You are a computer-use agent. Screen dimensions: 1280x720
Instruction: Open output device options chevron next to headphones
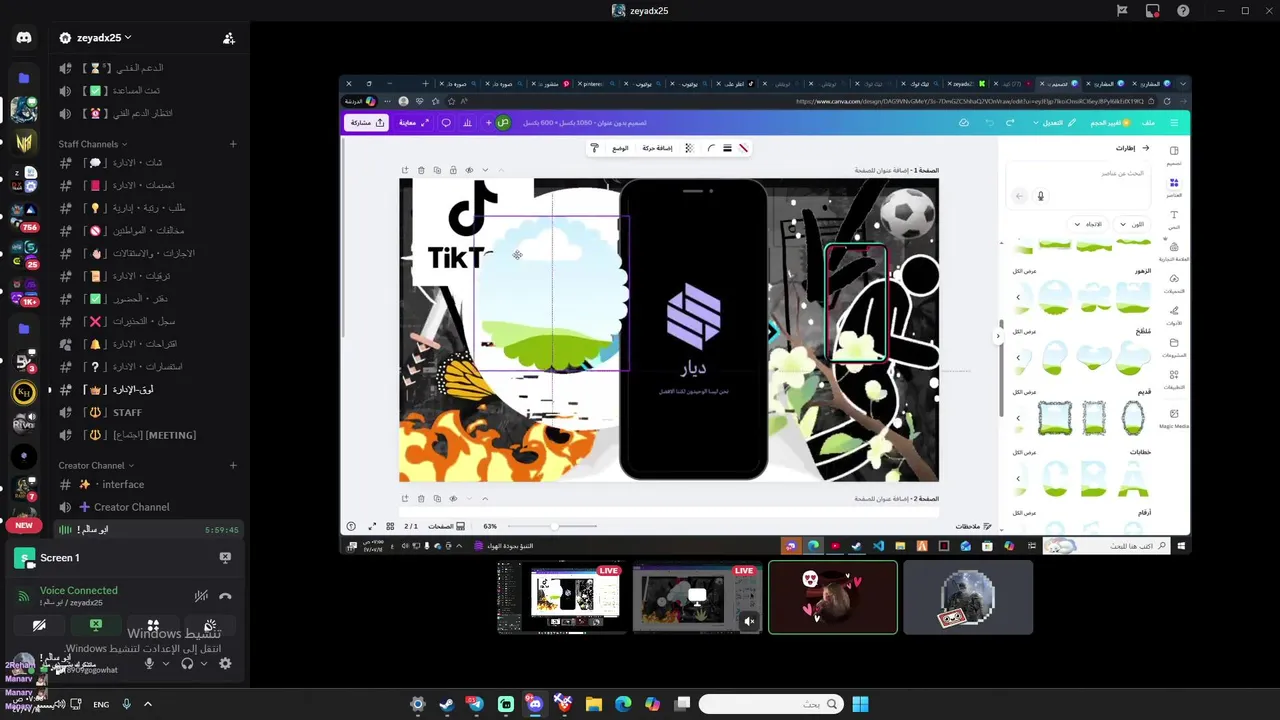click(204, 663)
